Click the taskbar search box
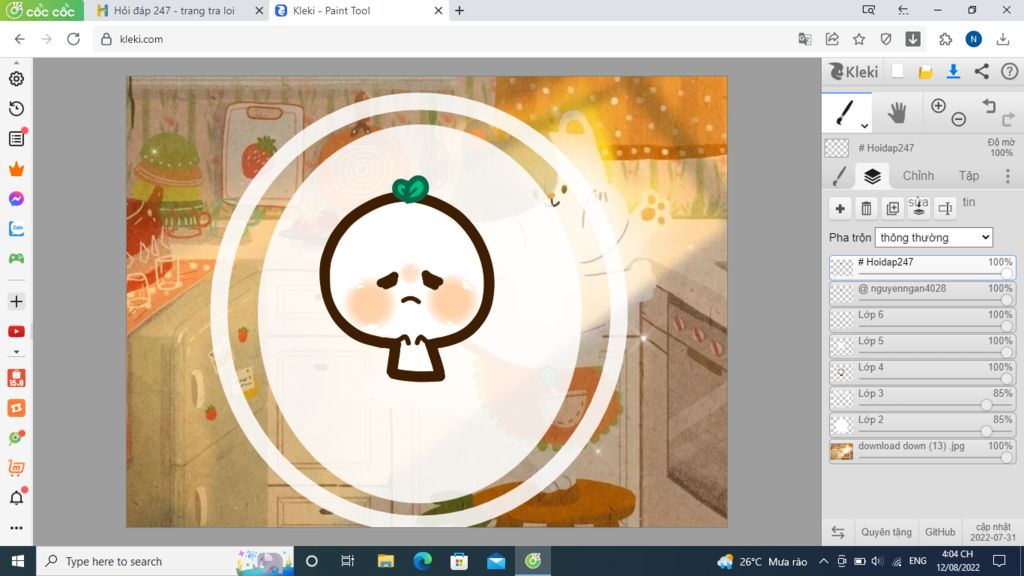 [165, 561]
